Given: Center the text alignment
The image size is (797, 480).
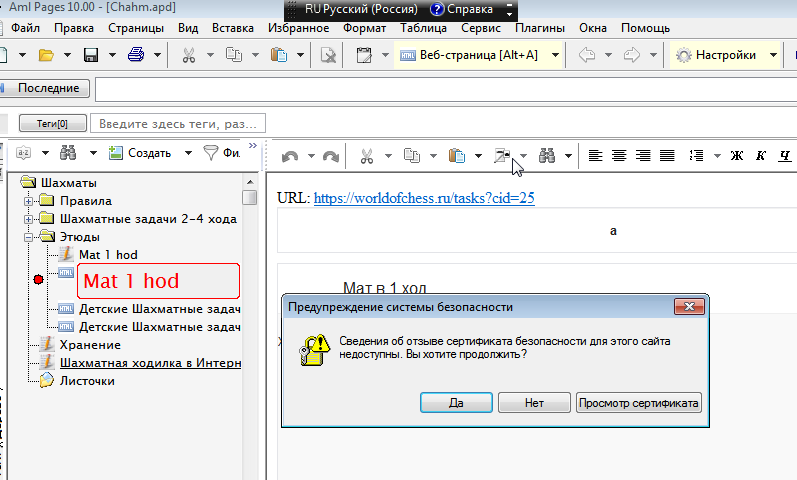Looking at the screenshot, I should point(619,156).
